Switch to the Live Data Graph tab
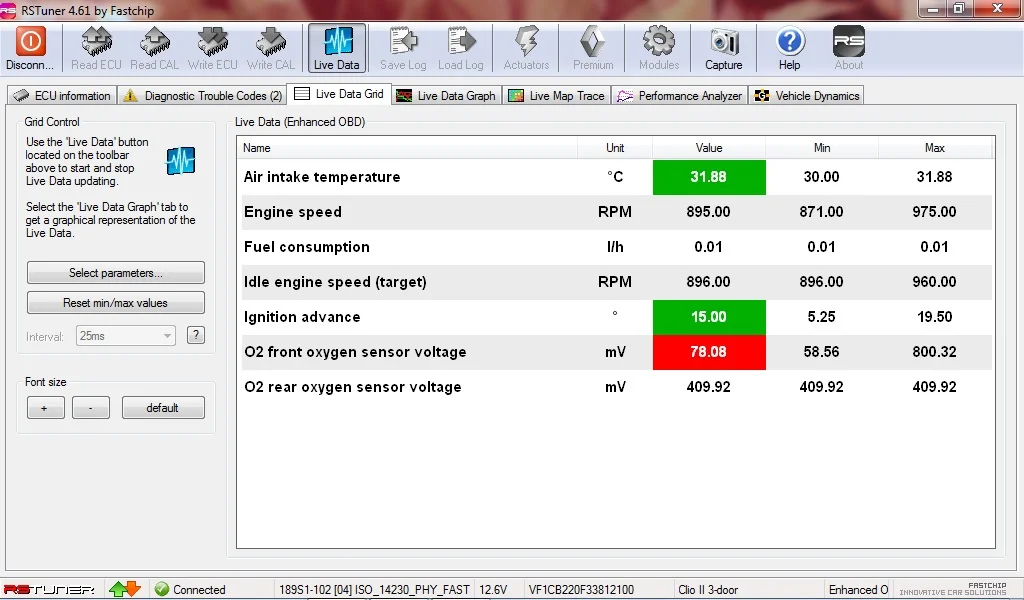1024x600 pixels. click(447, 95)
